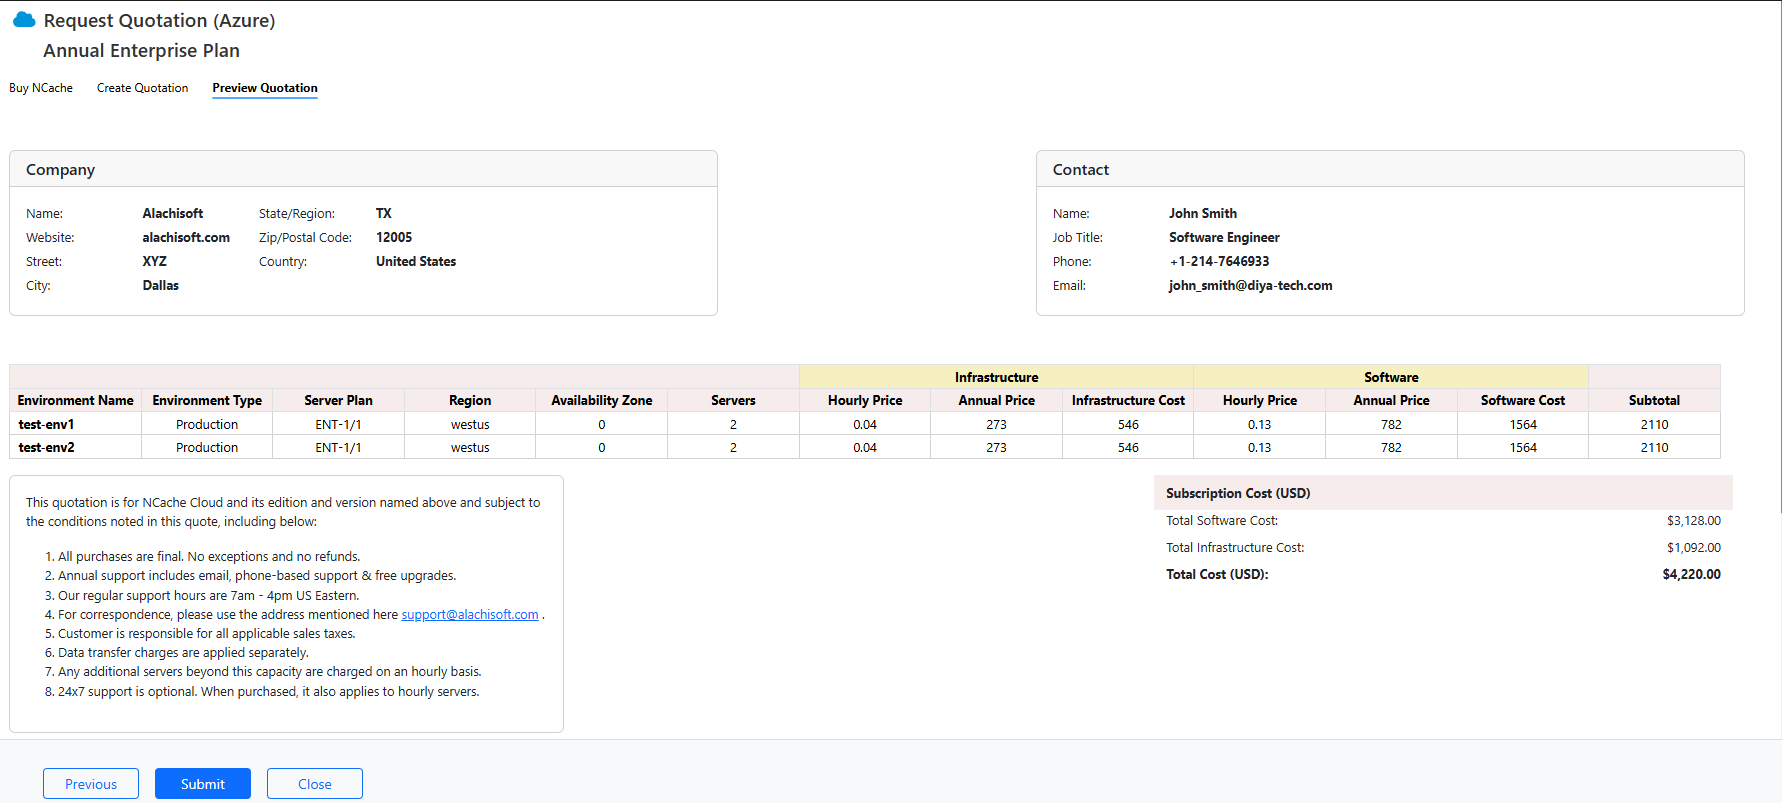
Task: Click condition about regular support hours
Action: pyautogui.click(x=208, y=596)
